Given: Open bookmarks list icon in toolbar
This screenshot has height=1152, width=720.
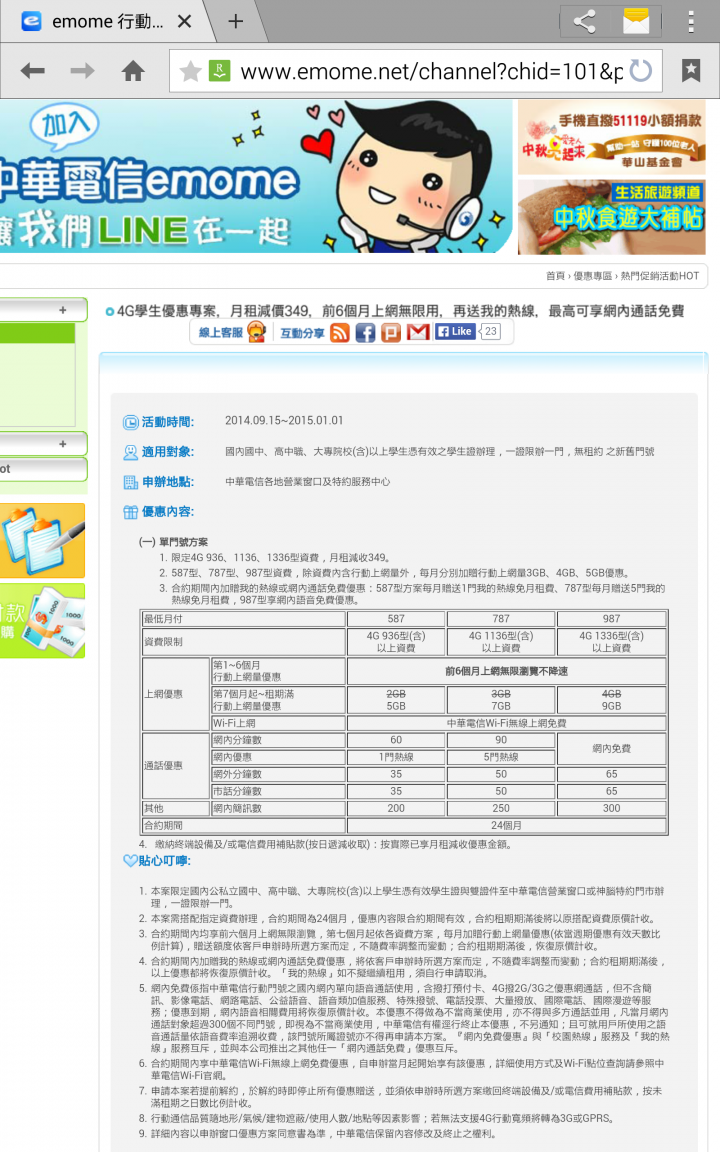Looking at the screenshot, I should [x=691, y=71].
